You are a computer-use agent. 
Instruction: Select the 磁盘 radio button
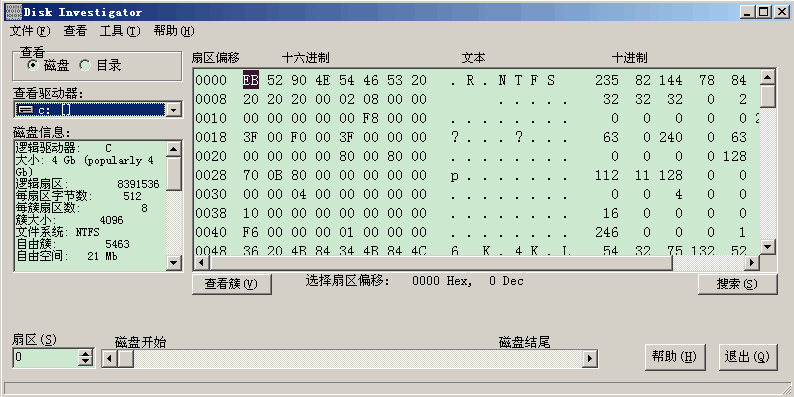coord(33,65)
